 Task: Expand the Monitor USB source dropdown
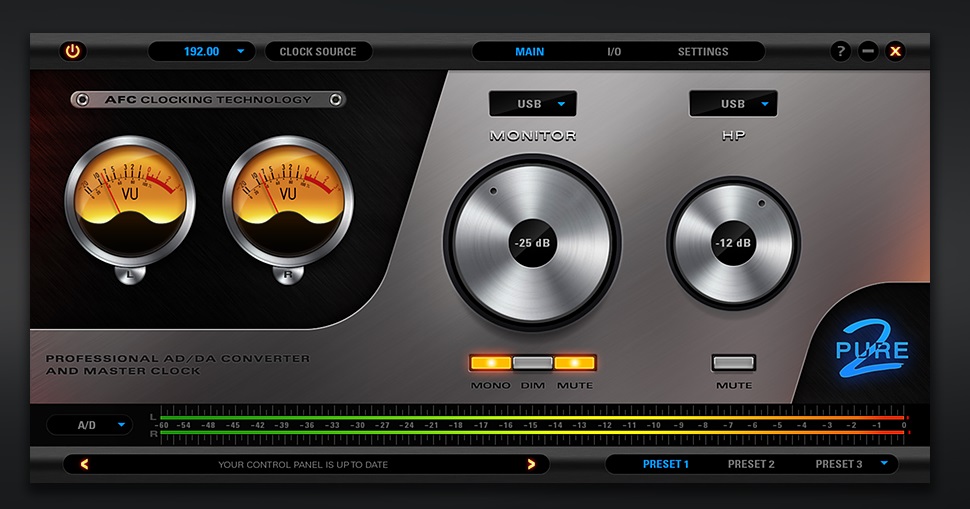pos(532,104)
